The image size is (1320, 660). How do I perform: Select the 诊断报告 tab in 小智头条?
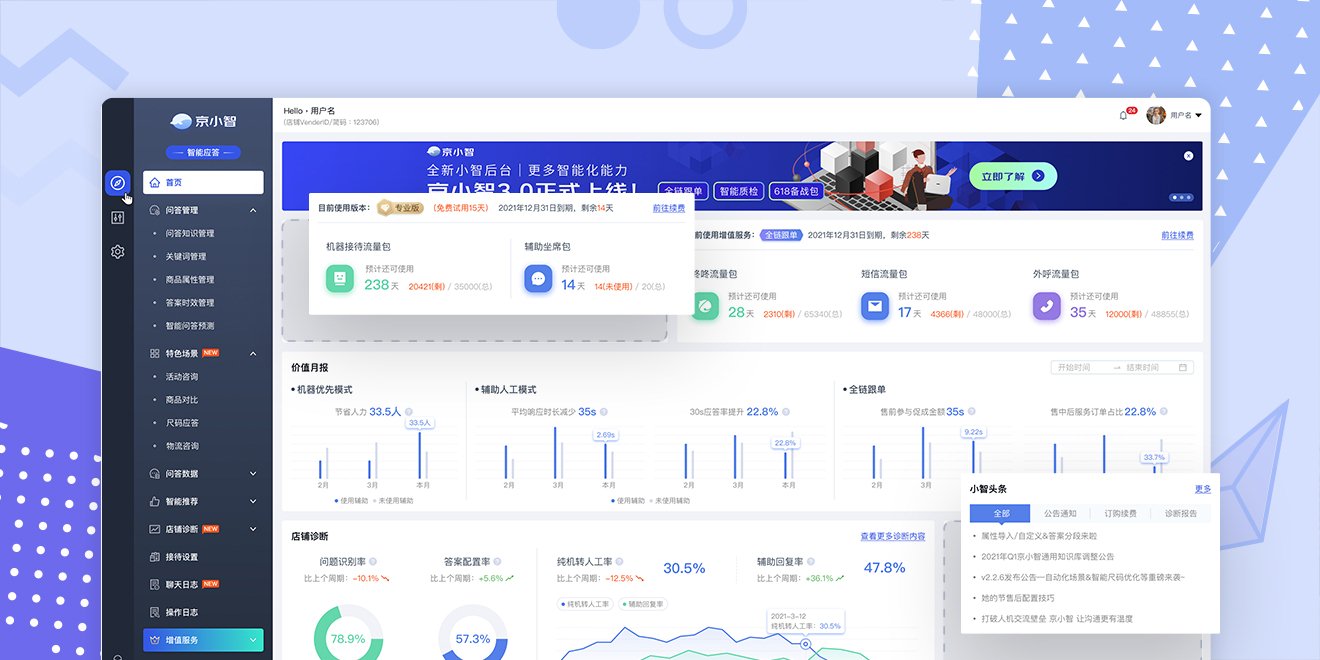coord(1180,513)
